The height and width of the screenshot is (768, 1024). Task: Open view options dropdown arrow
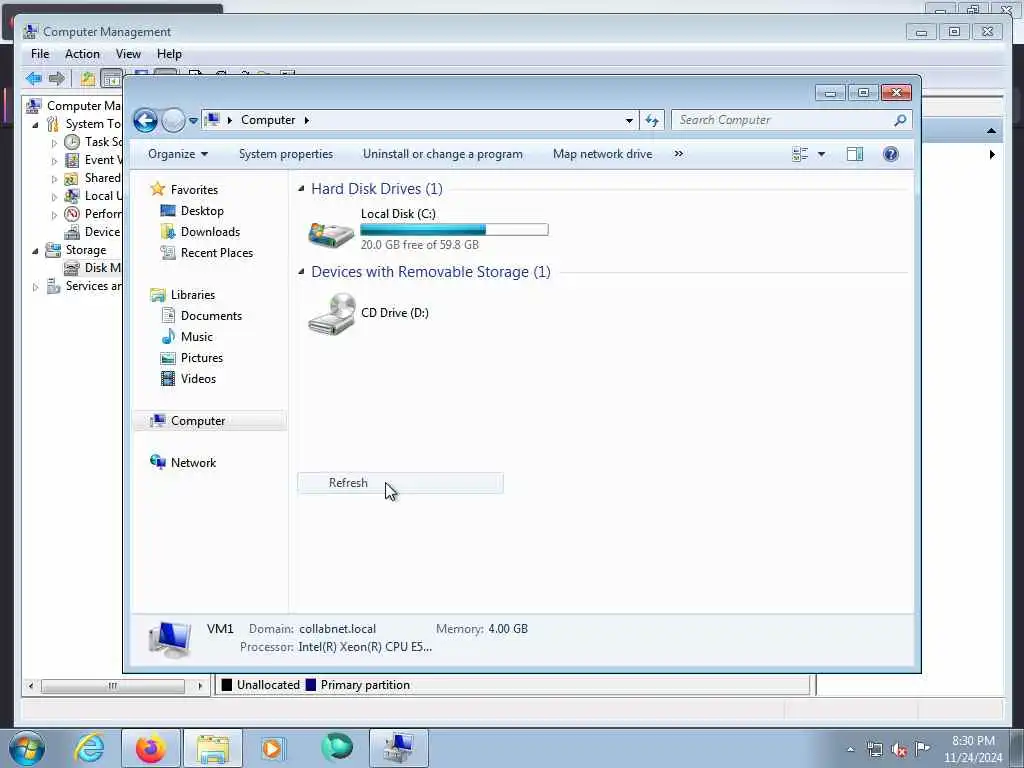pyautogui.click(x=822, y=154)
